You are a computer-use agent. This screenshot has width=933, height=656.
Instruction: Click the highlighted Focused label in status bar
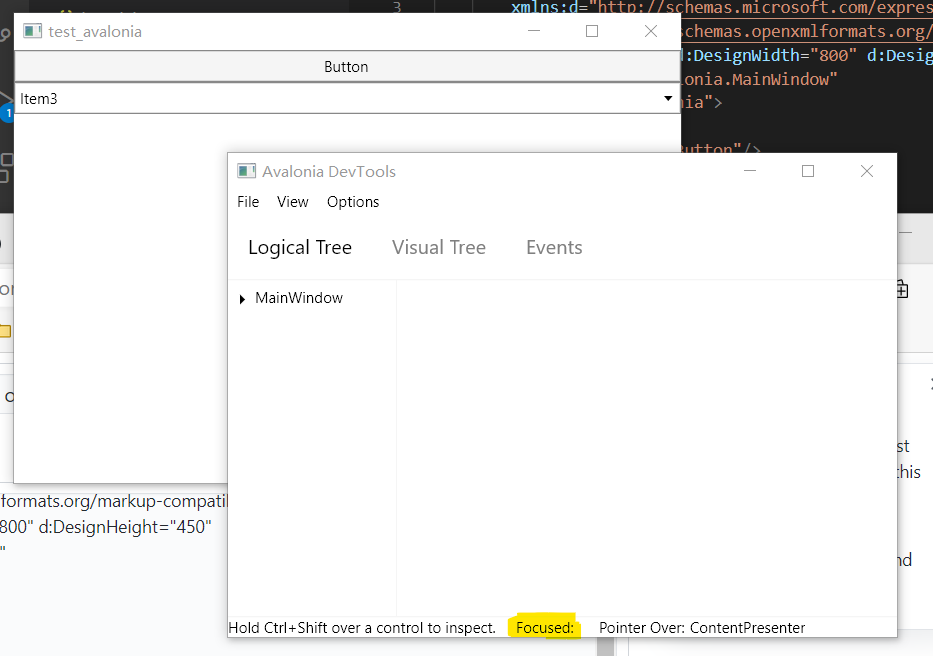pos(544,627)
